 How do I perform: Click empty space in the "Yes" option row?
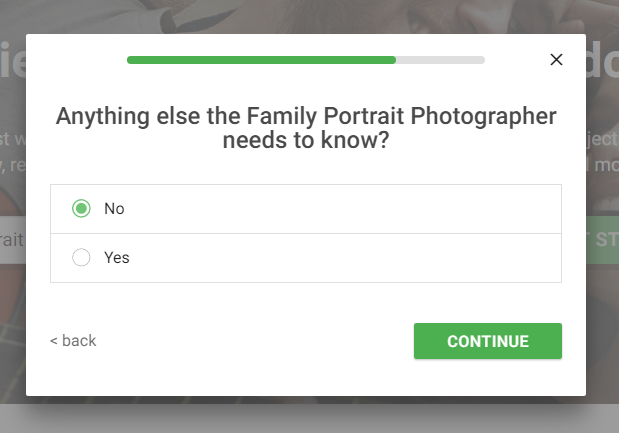(336, 258)
